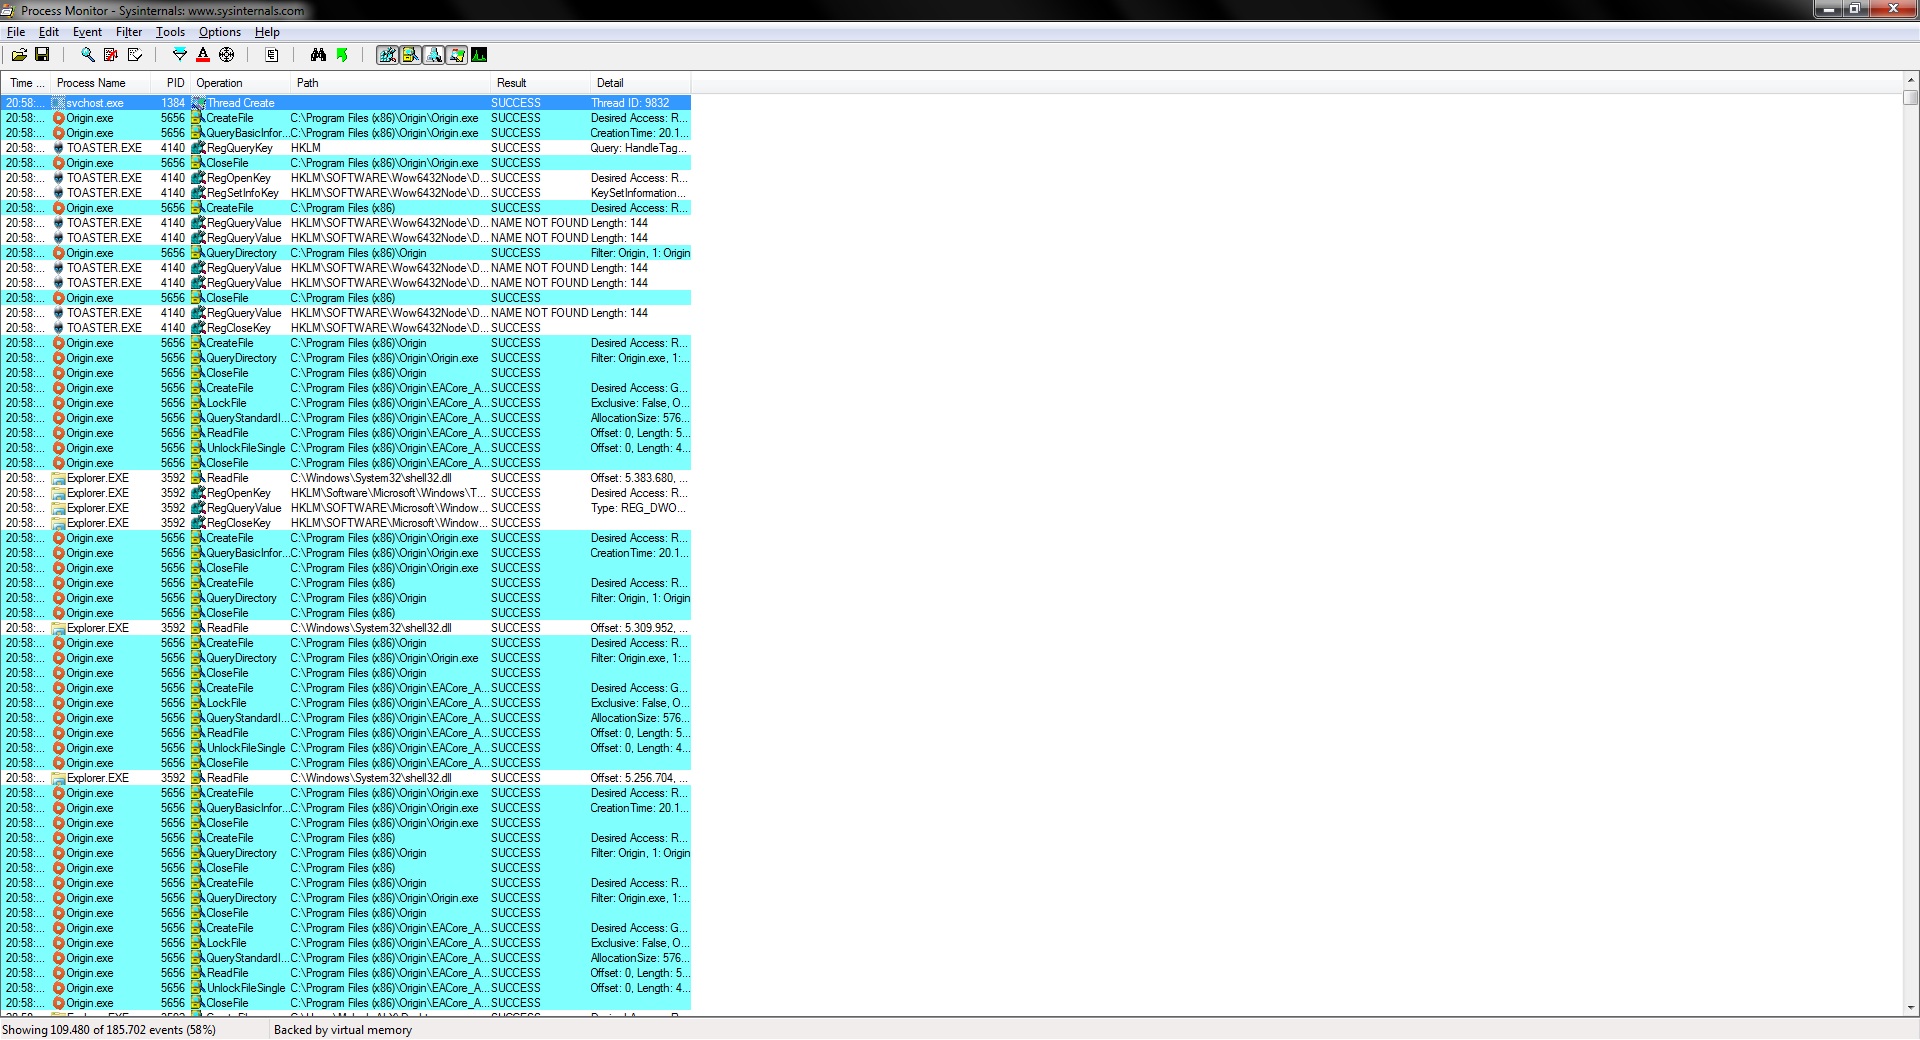Toggle Show Profiling Events in toolbar

(x=479, y=55)
